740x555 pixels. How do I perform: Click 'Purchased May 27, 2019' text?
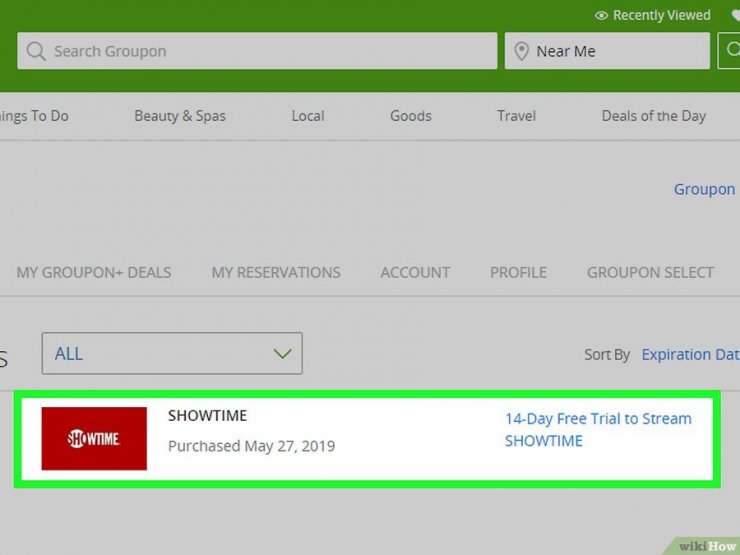[252, 446]
